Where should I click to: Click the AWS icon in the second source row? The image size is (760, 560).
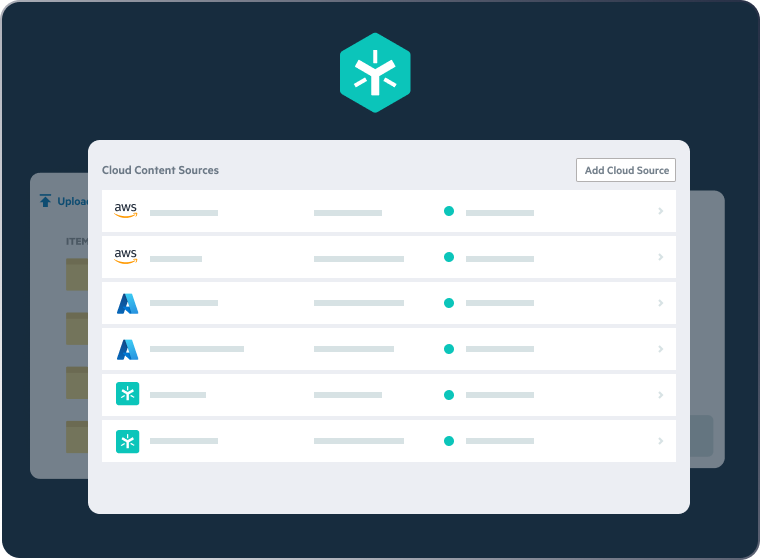click(x=126, y=256)
